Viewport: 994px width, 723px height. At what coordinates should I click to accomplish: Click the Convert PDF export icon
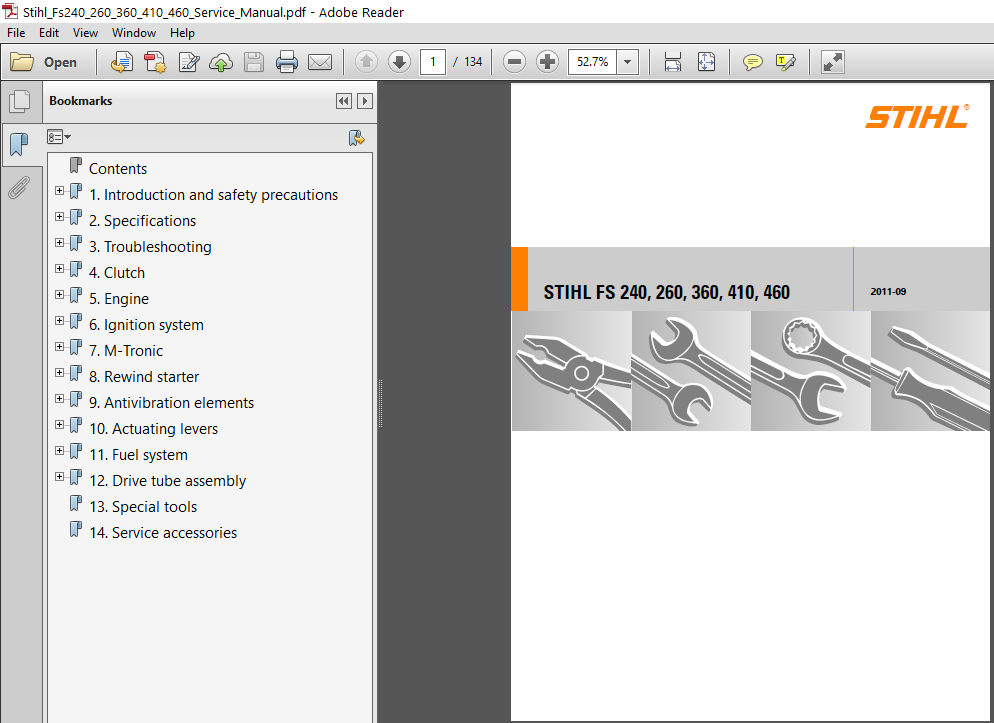pos(122,61)
